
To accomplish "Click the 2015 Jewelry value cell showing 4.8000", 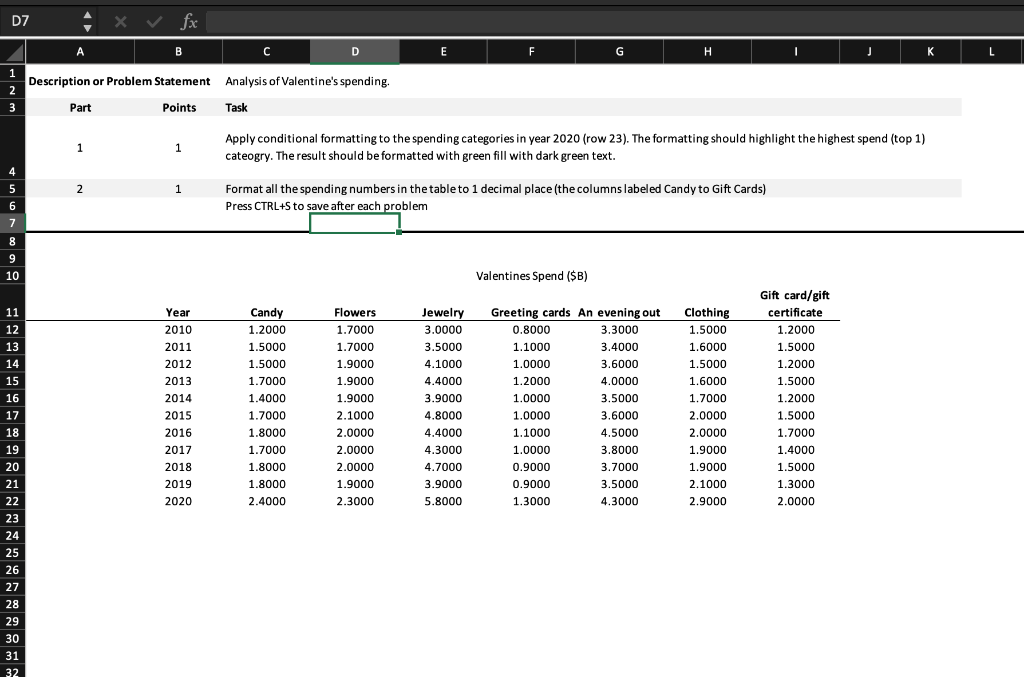I will tap(443, 415).
